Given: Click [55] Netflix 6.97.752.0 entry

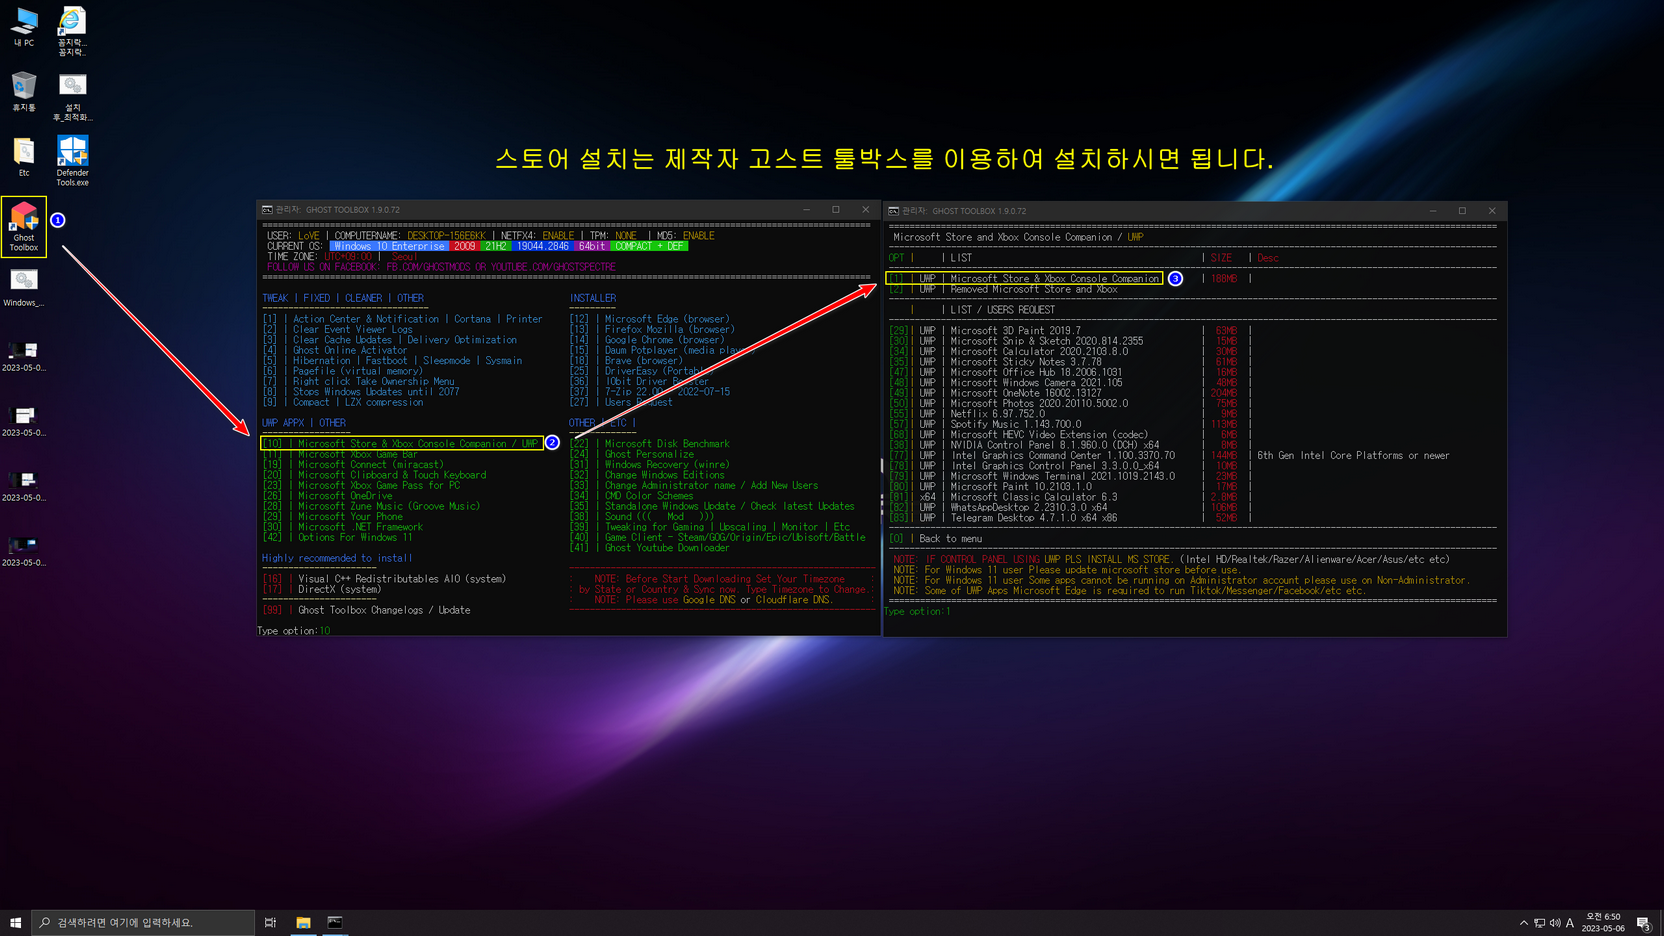Looking at the screenshot, I should [x=966, y=413].
